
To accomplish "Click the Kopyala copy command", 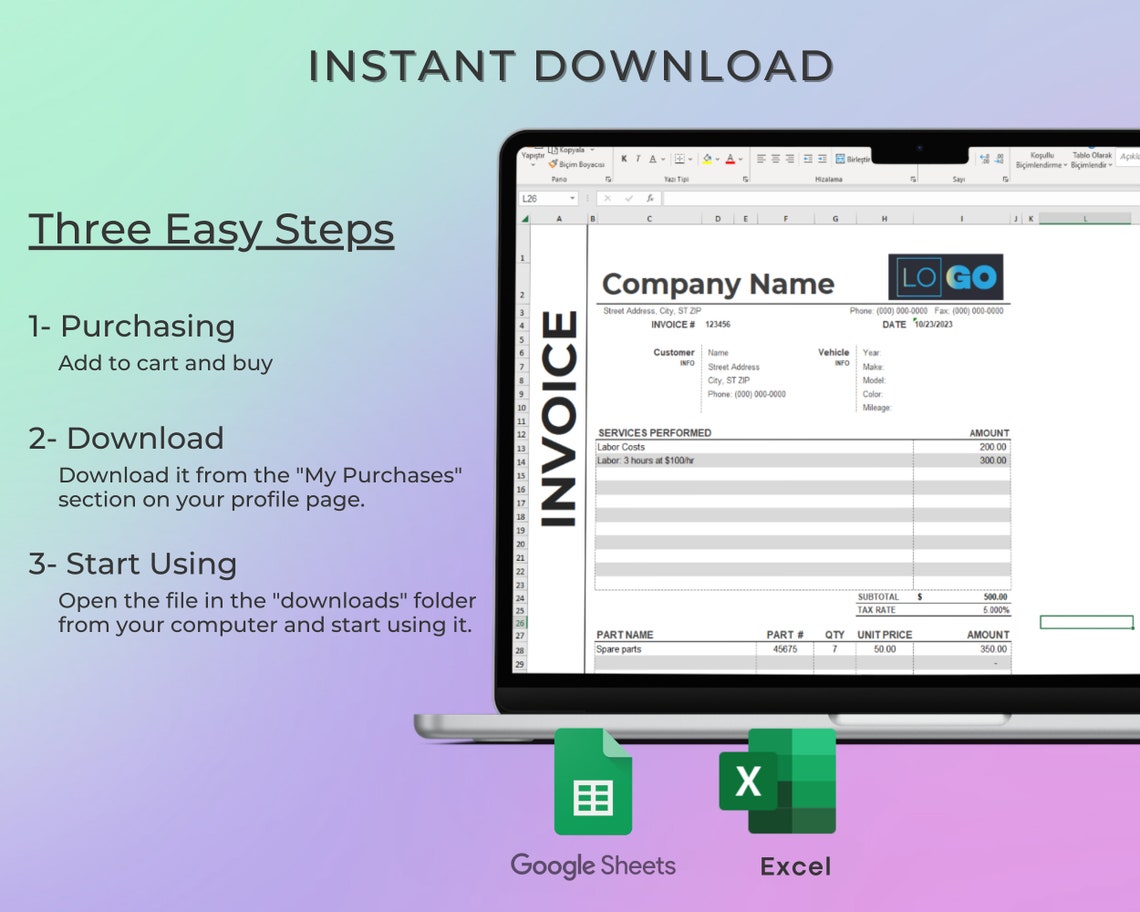I will [x=570, y=149].
